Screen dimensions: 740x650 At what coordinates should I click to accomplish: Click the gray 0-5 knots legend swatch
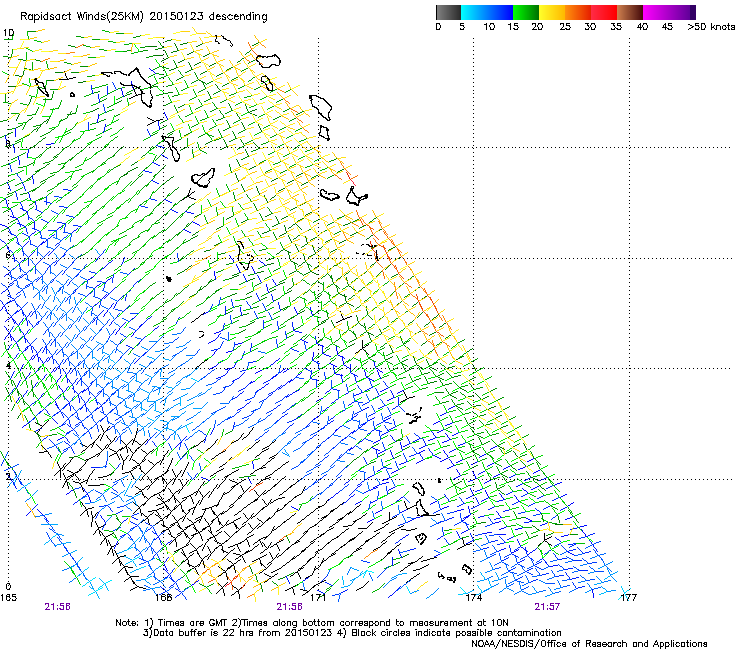[x=448, y=12]
